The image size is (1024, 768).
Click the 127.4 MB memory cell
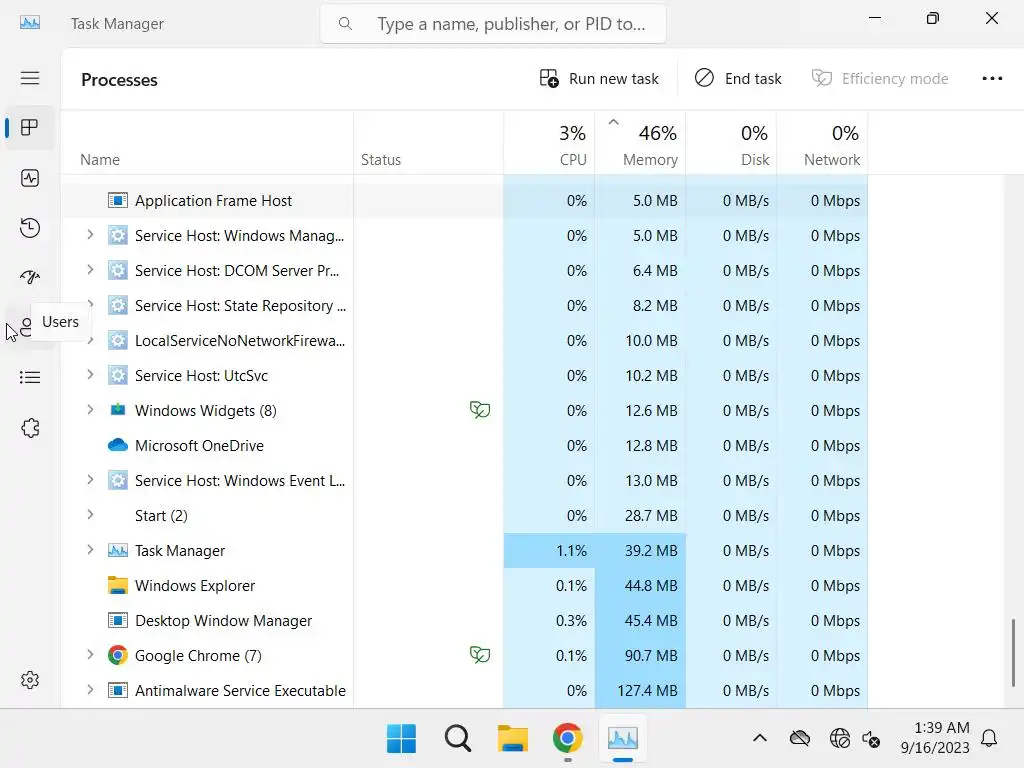pyautogui.click(x=641, y=690)
